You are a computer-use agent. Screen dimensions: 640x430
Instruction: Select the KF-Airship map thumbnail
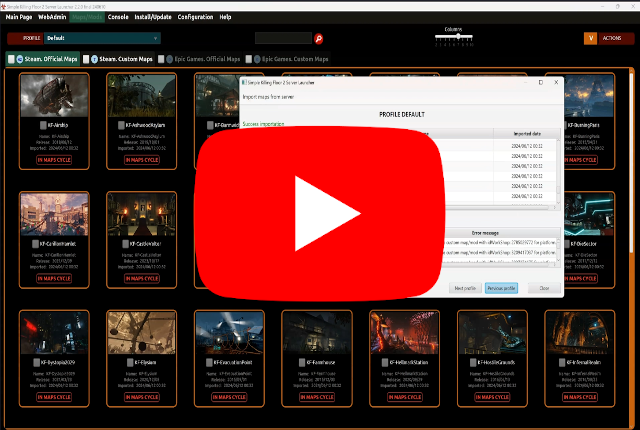point(54,95)
